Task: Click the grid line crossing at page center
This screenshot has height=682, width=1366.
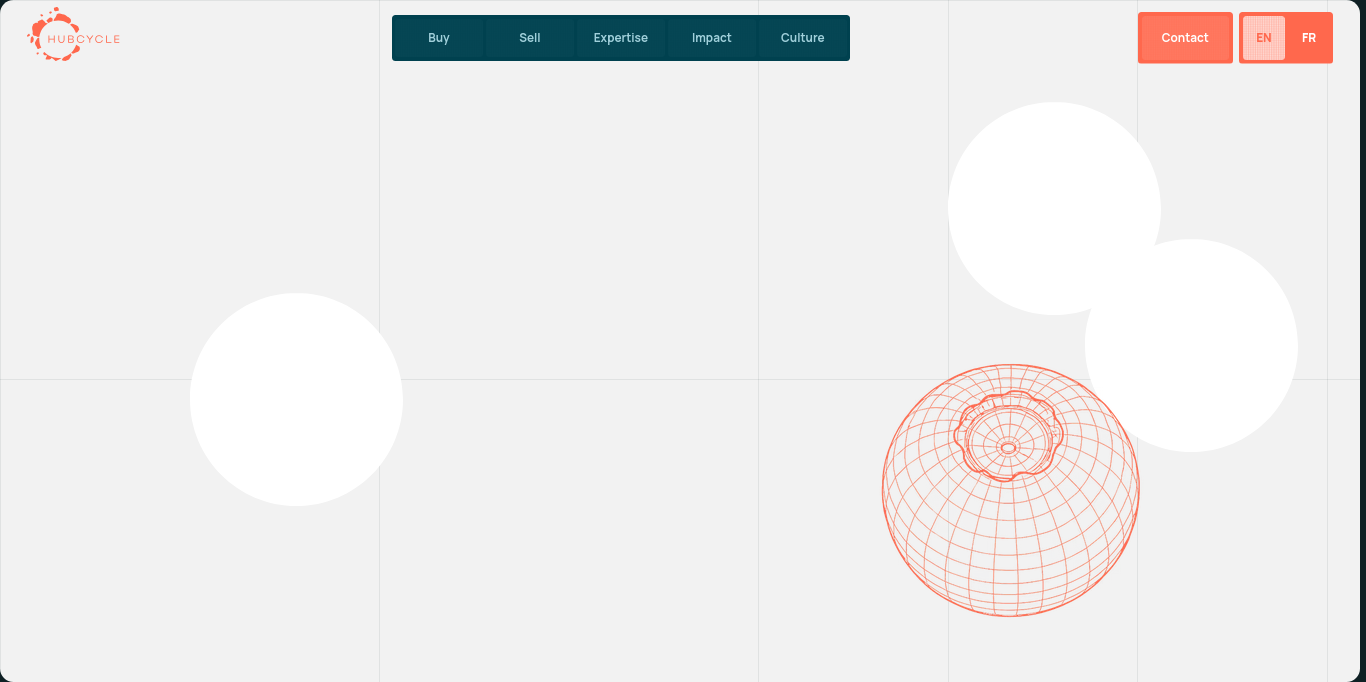Action: [x=758, y=380]
